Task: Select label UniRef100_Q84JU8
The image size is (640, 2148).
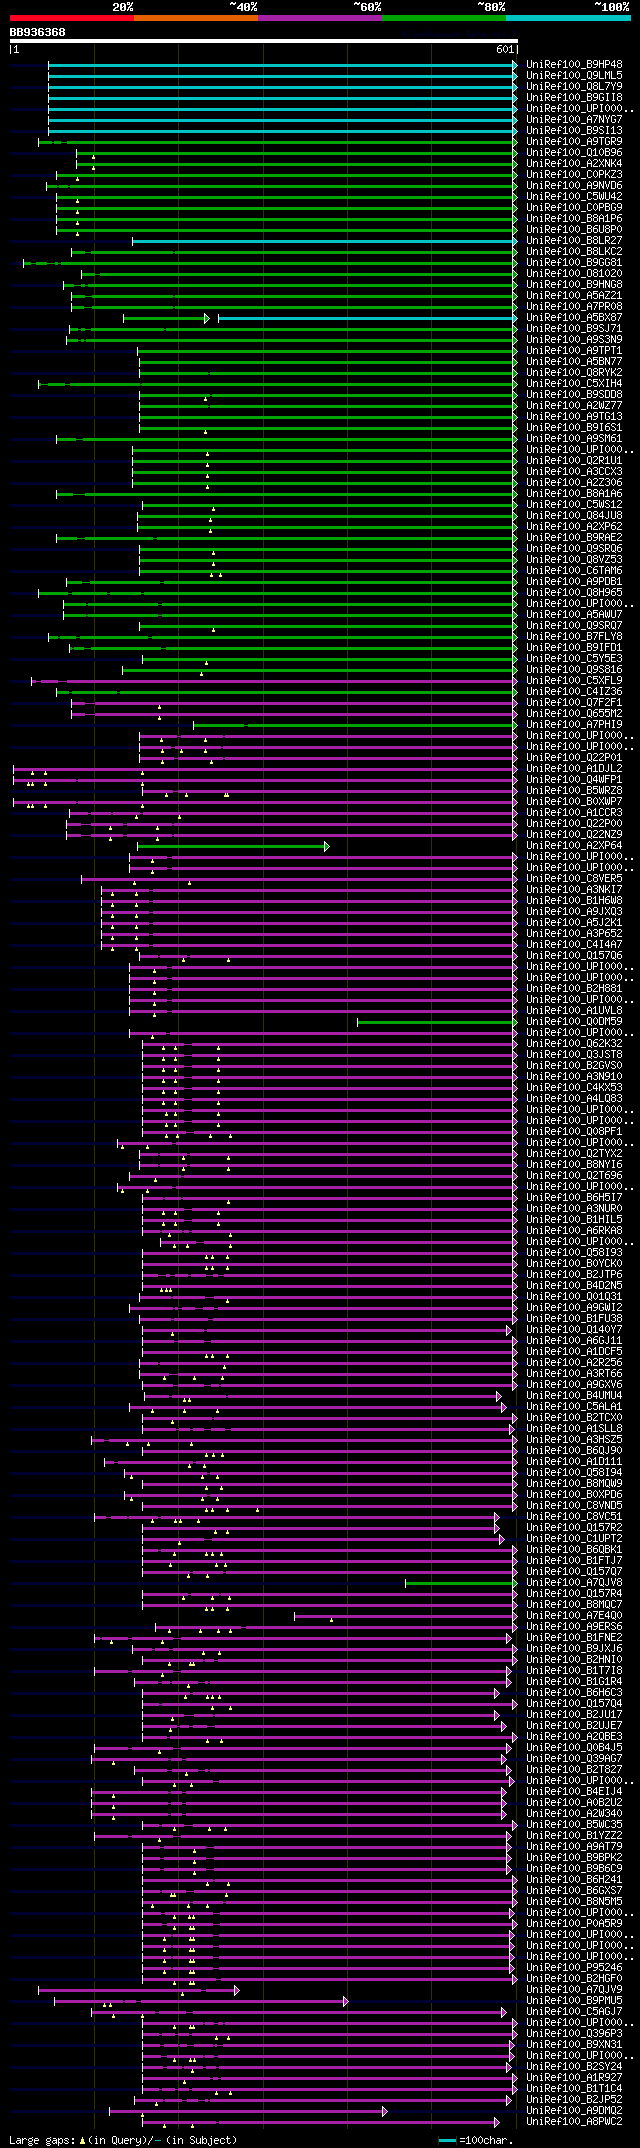Action: (x=574, y=516)
